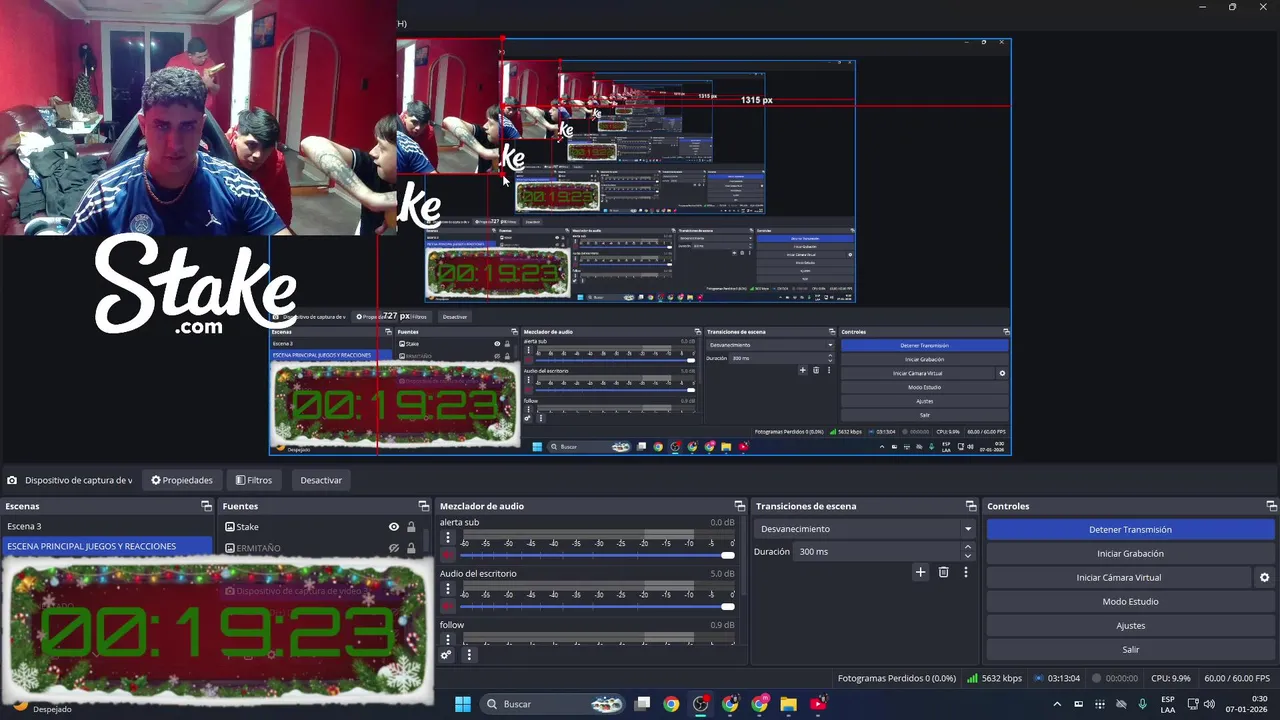Open options menu for Audio del escritorio
The width and height of the screenshot is (1280, 720).
click(447, 589)
